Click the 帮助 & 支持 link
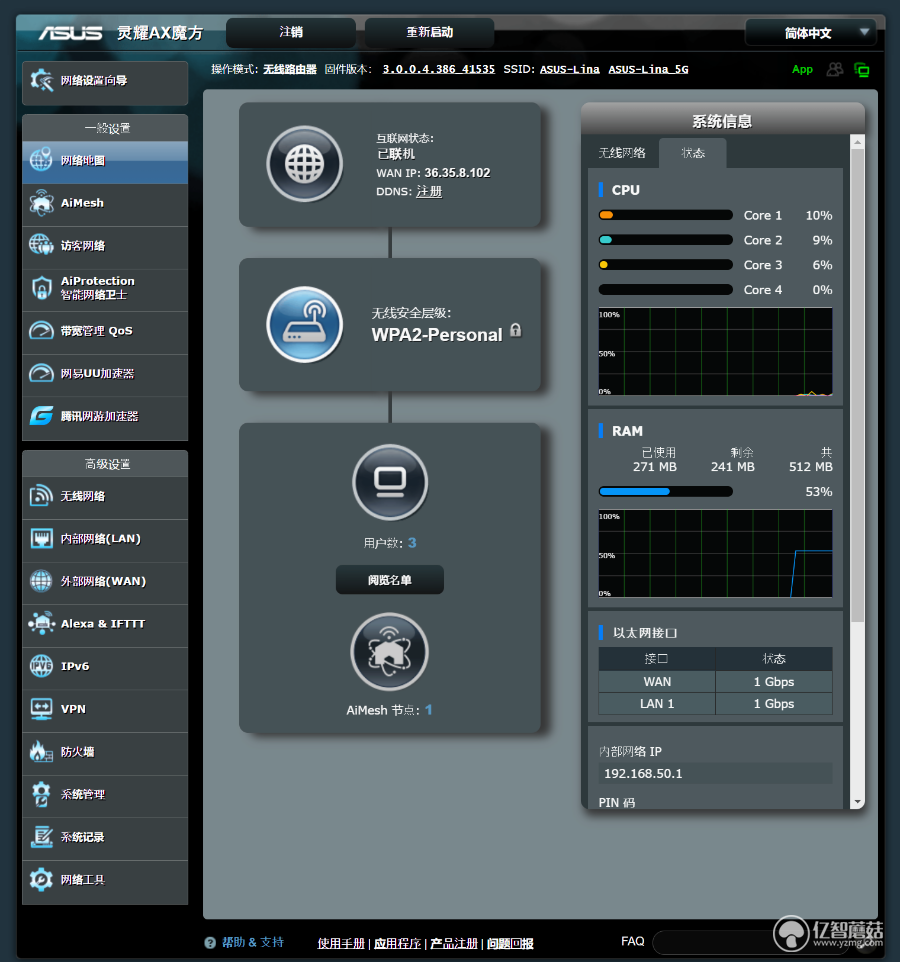This screenshot has width=900, height=962. tap(253, 942)
